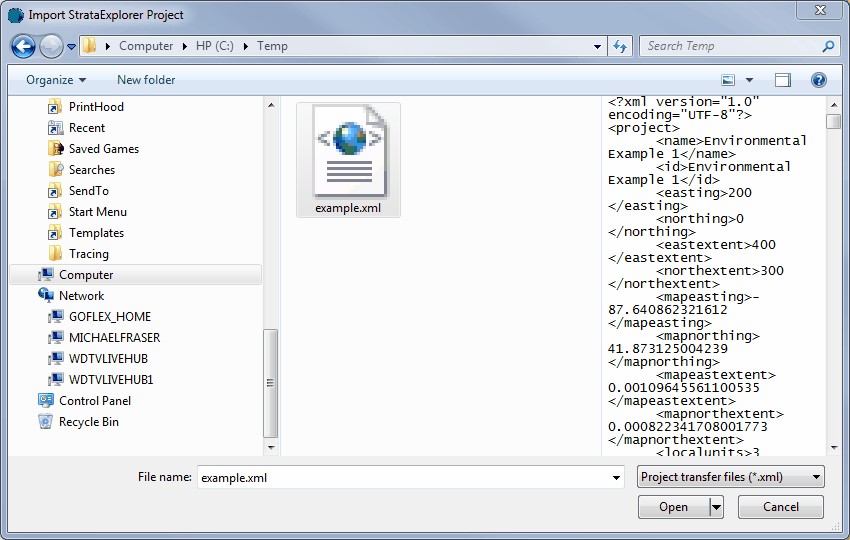
Task: Expand the Project transfer files type dropdown
Action: 730,477
